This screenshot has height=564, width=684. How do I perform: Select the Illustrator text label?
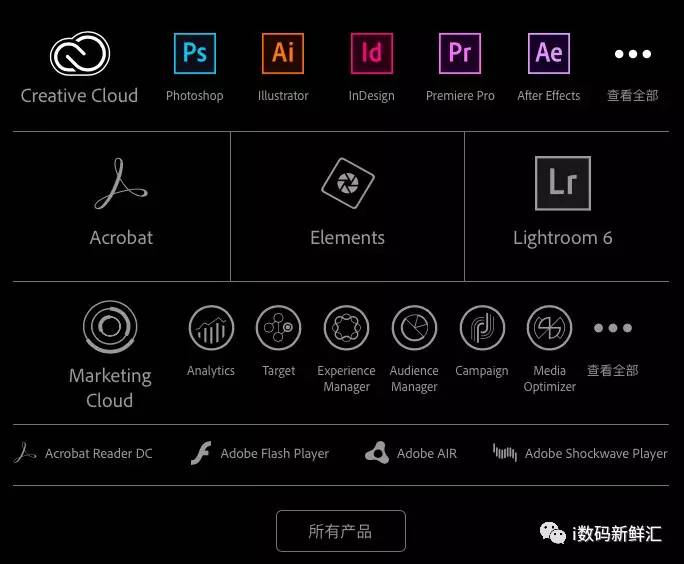click(x=283, y=96)
